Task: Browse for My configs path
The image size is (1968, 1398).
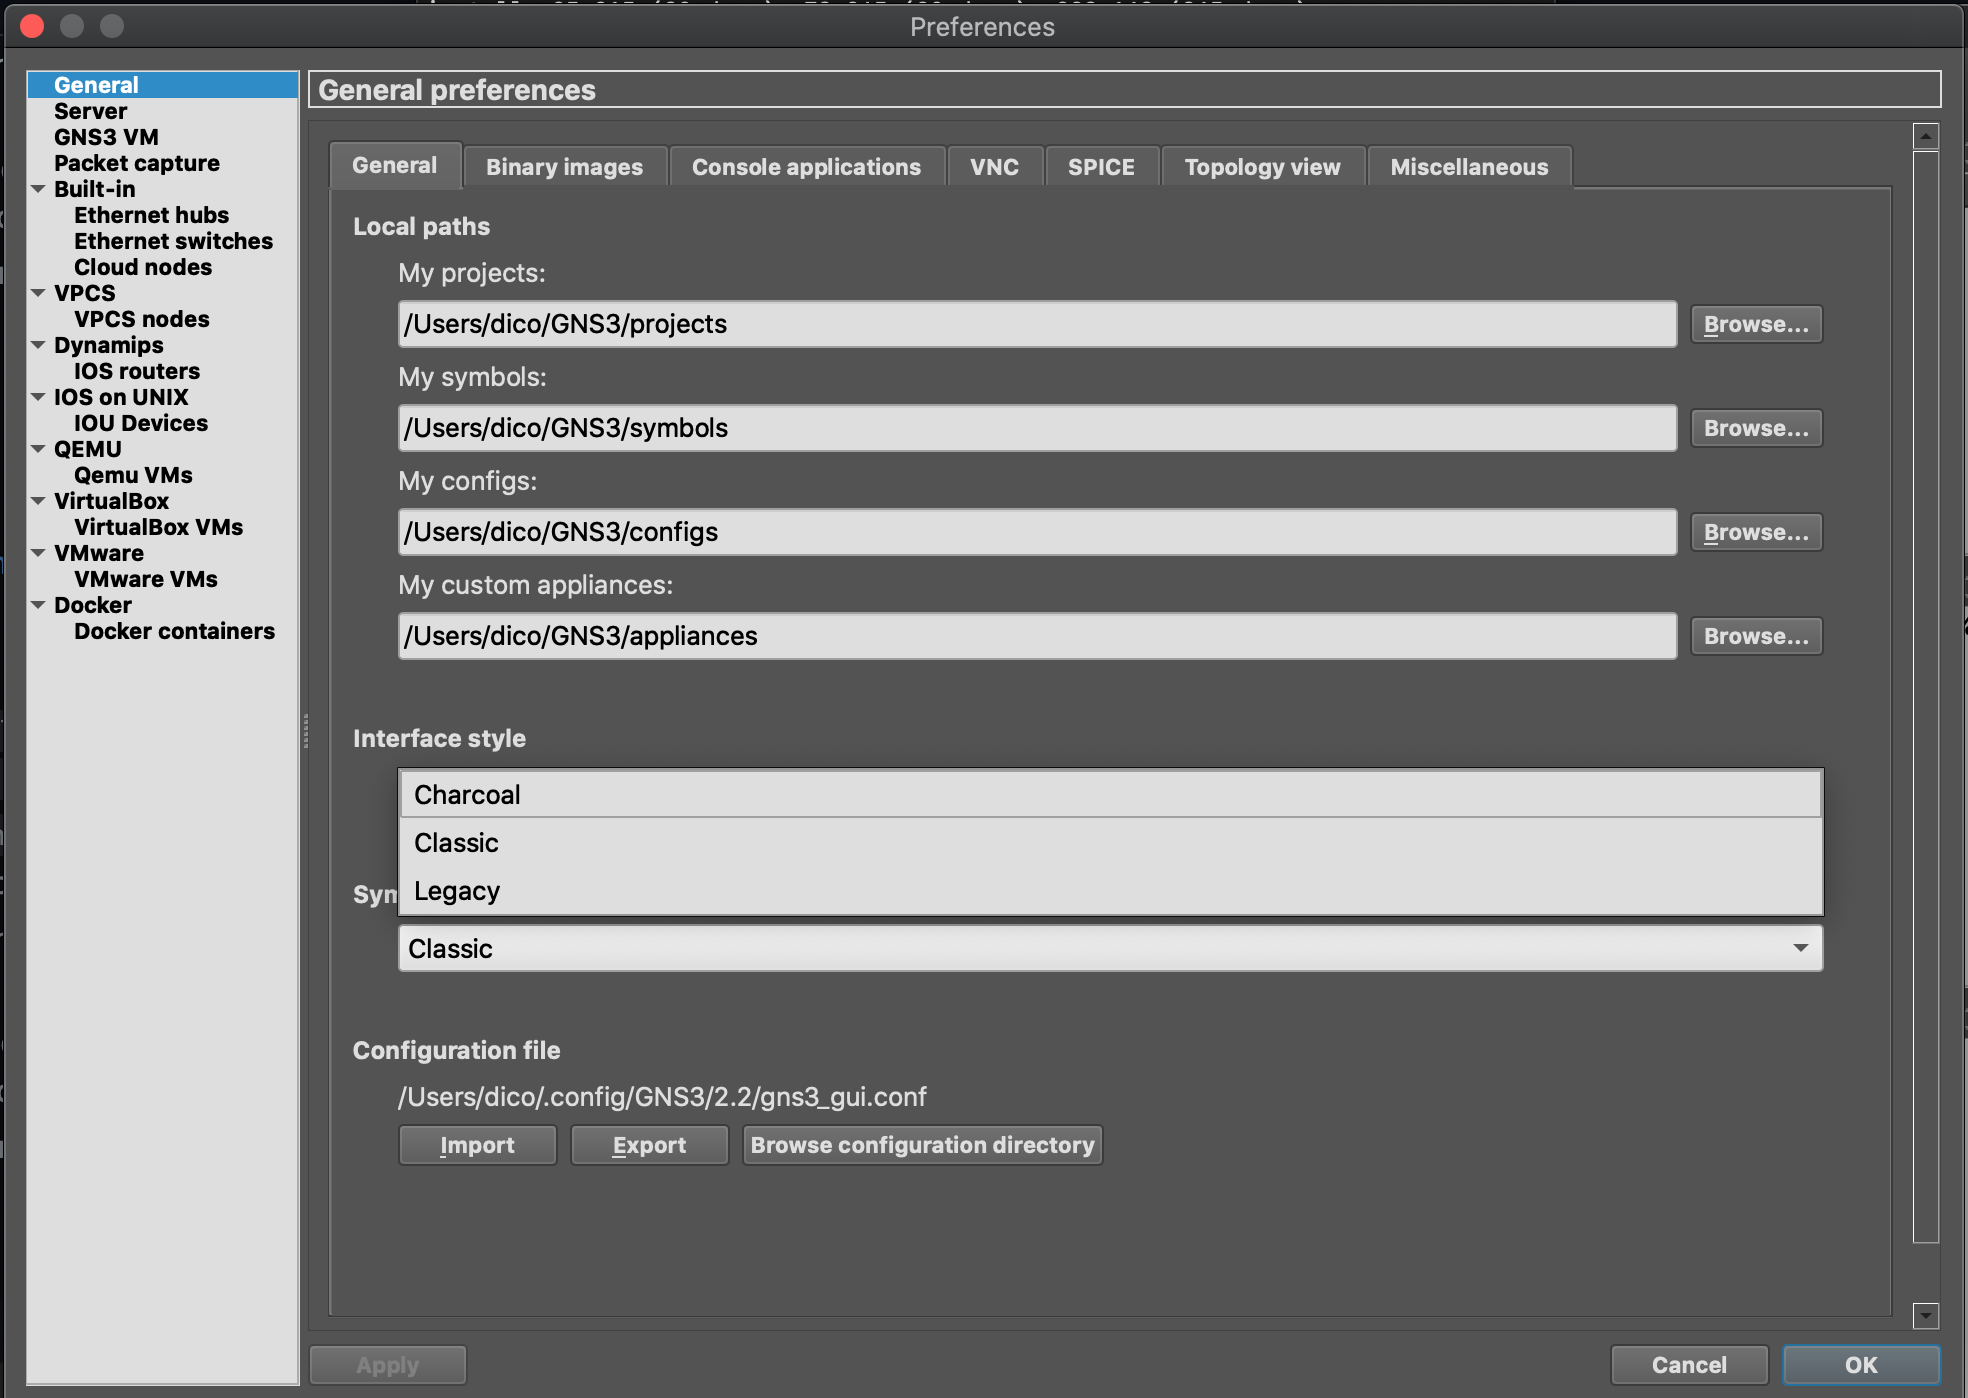Action: point(1756,532)
